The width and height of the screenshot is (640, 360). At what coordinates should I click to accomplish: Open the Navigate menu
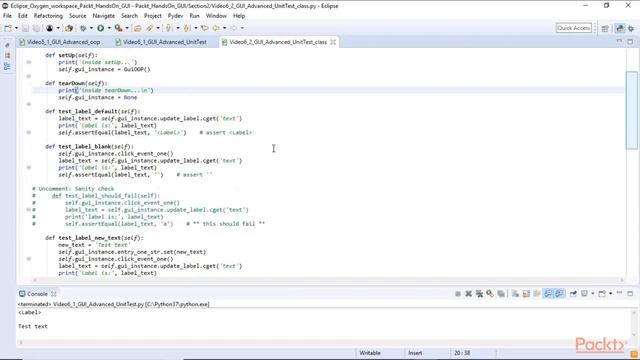pos(104,16)
